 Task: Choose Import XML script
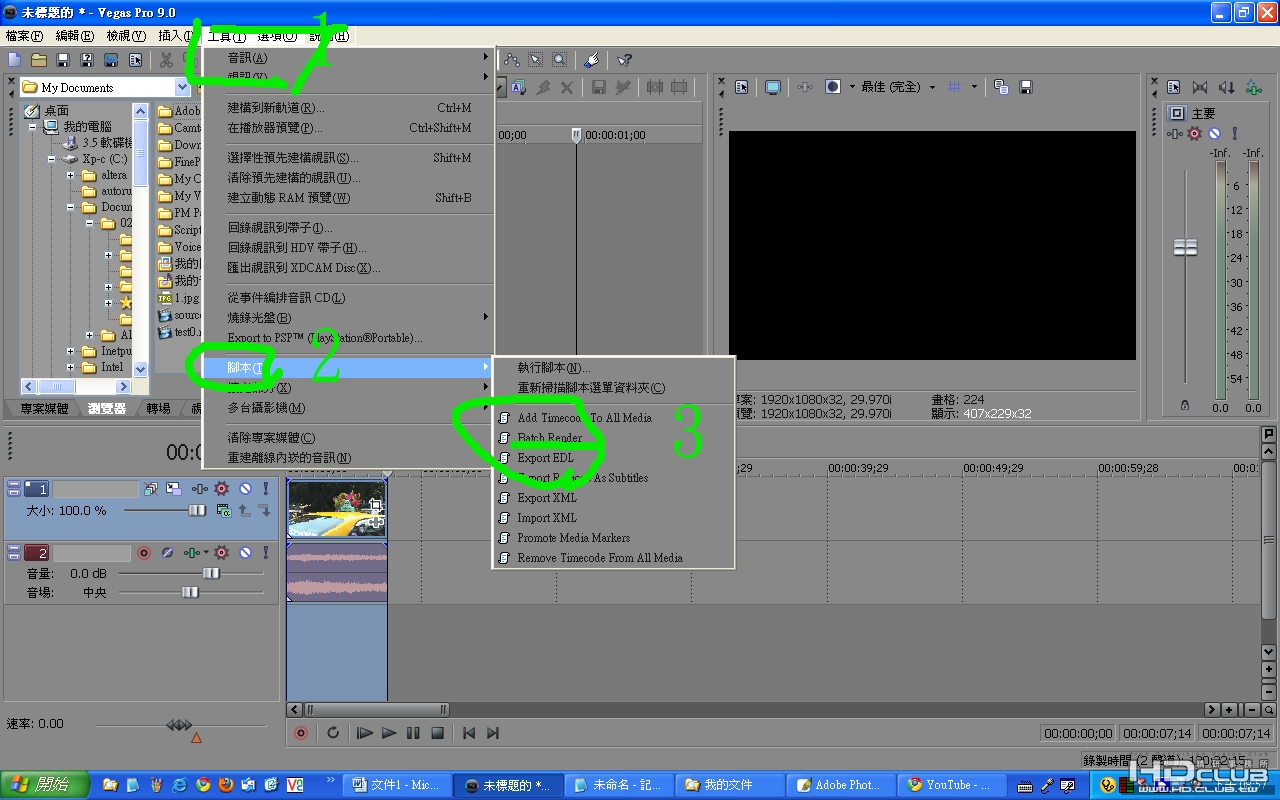pos(614,518)
